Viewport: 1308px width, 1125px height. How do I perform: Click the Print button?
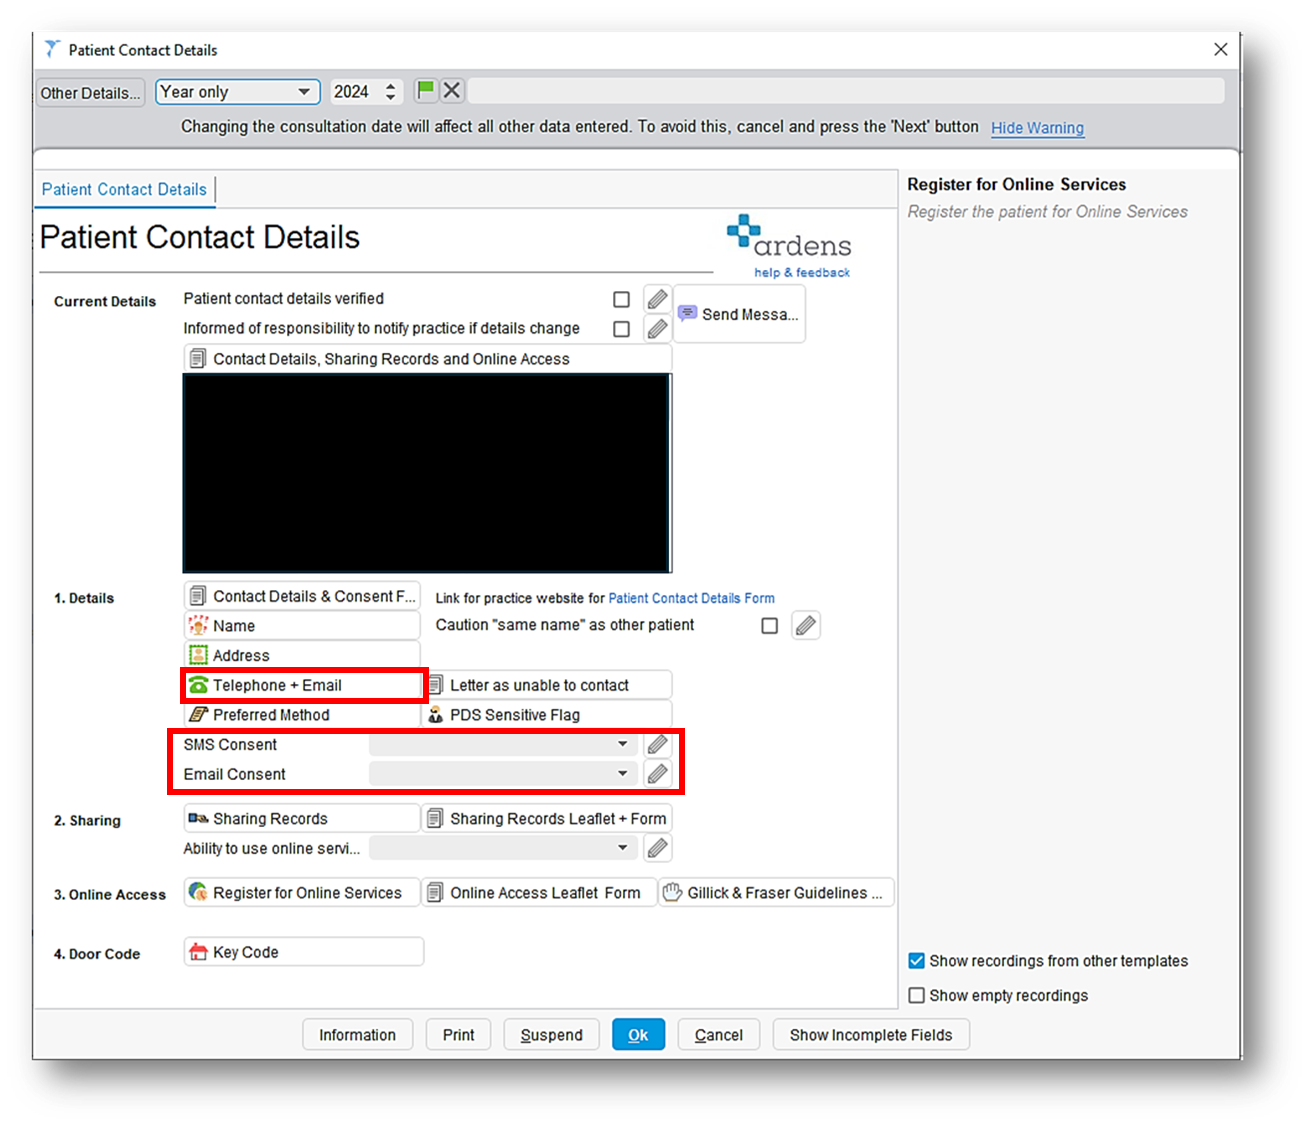(x=459, y=1035)
